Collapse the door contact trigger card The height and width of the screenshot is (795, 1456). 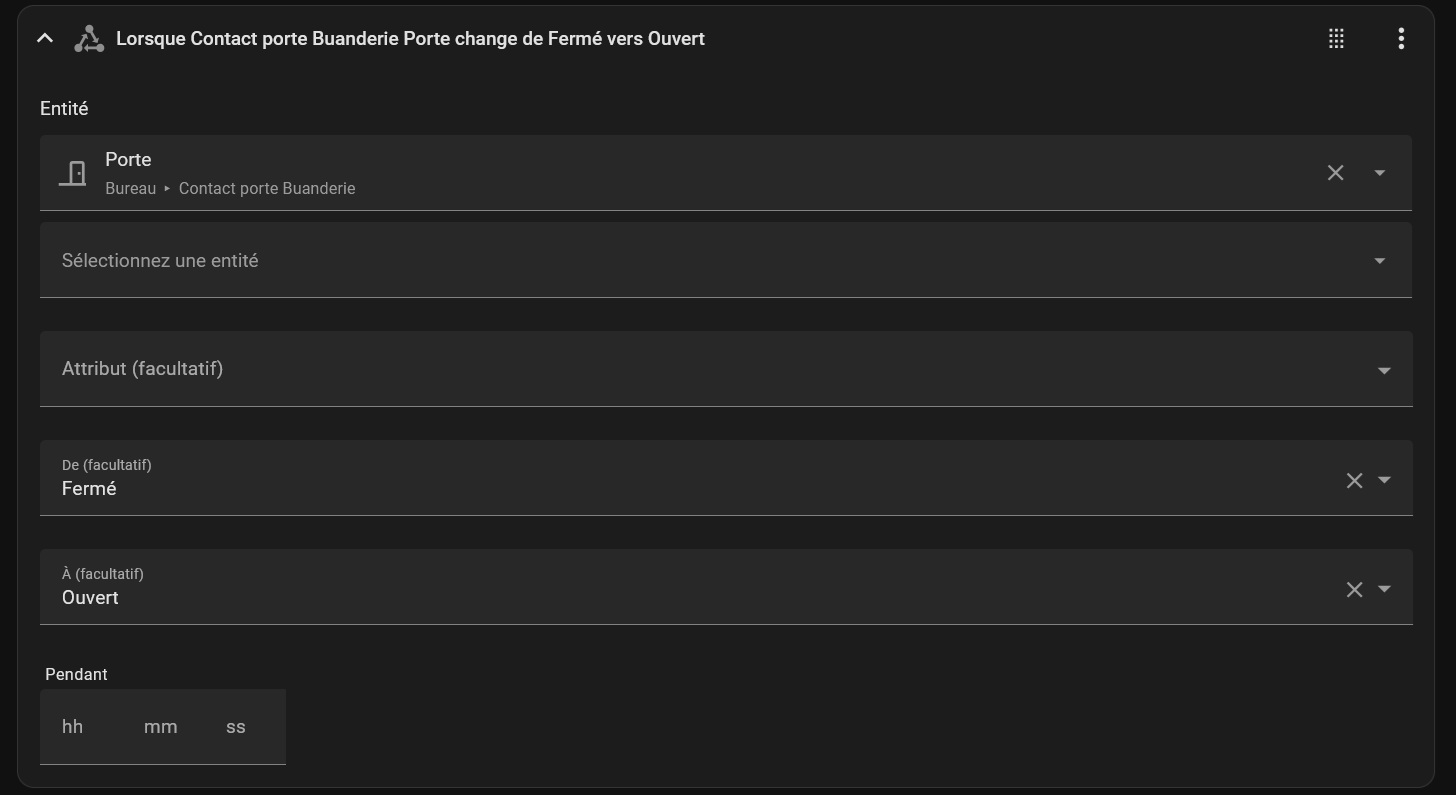[x=44, y=39]
